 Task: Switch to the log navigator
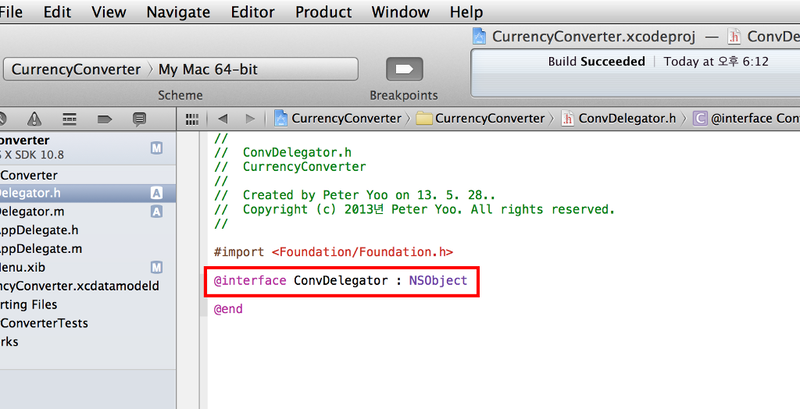(x=139, y=118)
